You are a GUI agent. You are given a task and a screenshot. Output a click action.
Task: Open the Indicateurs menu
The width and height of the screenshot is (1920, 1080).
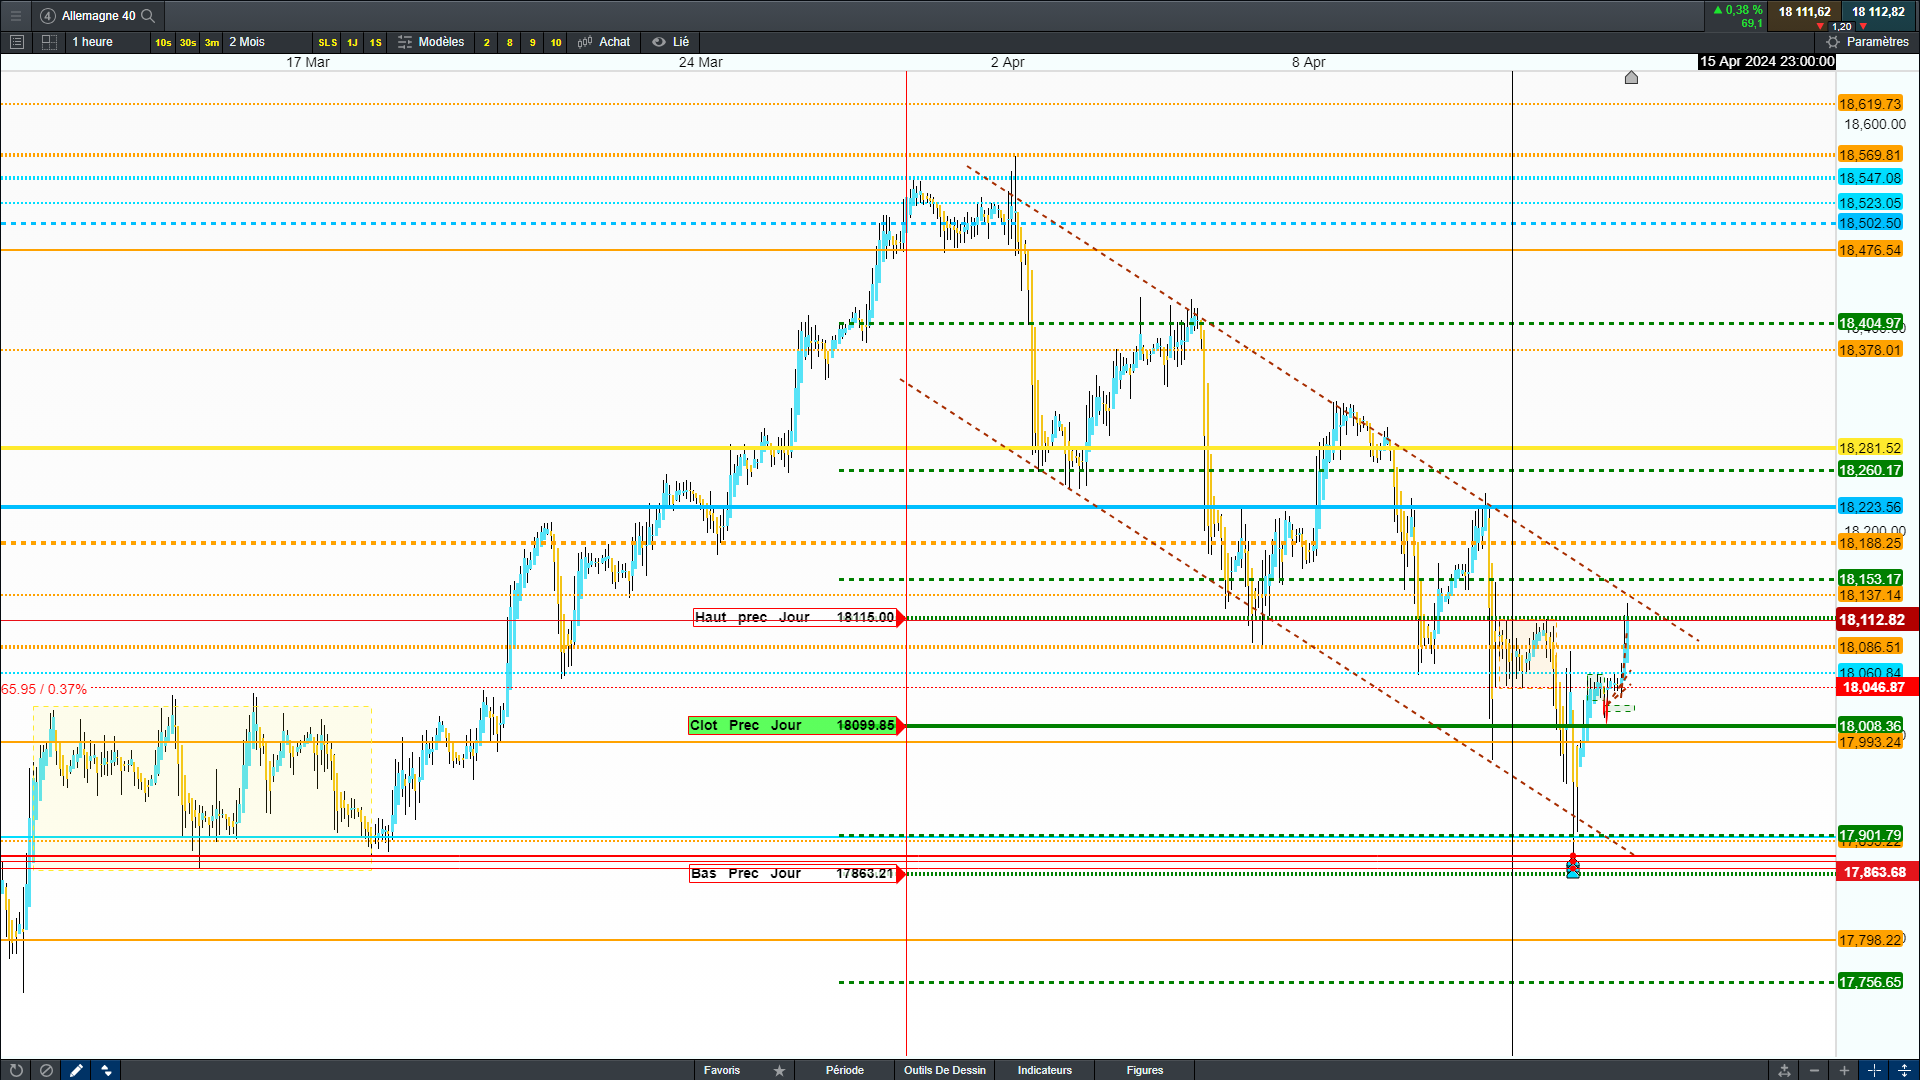[1044, 1070]
